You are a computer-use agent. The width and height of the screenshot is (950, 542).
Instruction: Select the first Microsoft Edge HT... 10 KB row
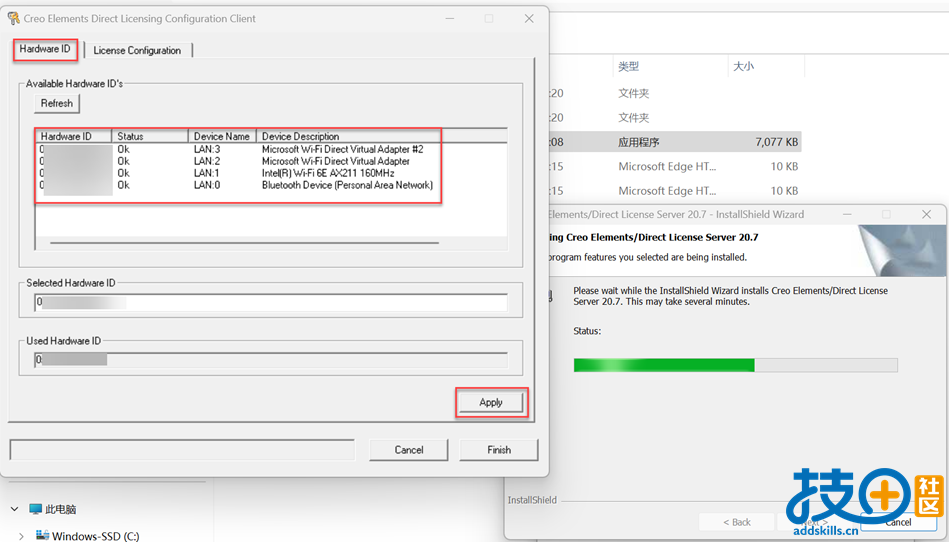click(675, 167)
